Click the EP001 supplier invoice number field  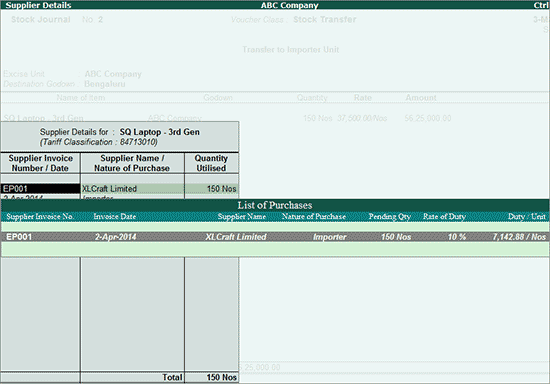pyautogui.click(x=40, y=189)
